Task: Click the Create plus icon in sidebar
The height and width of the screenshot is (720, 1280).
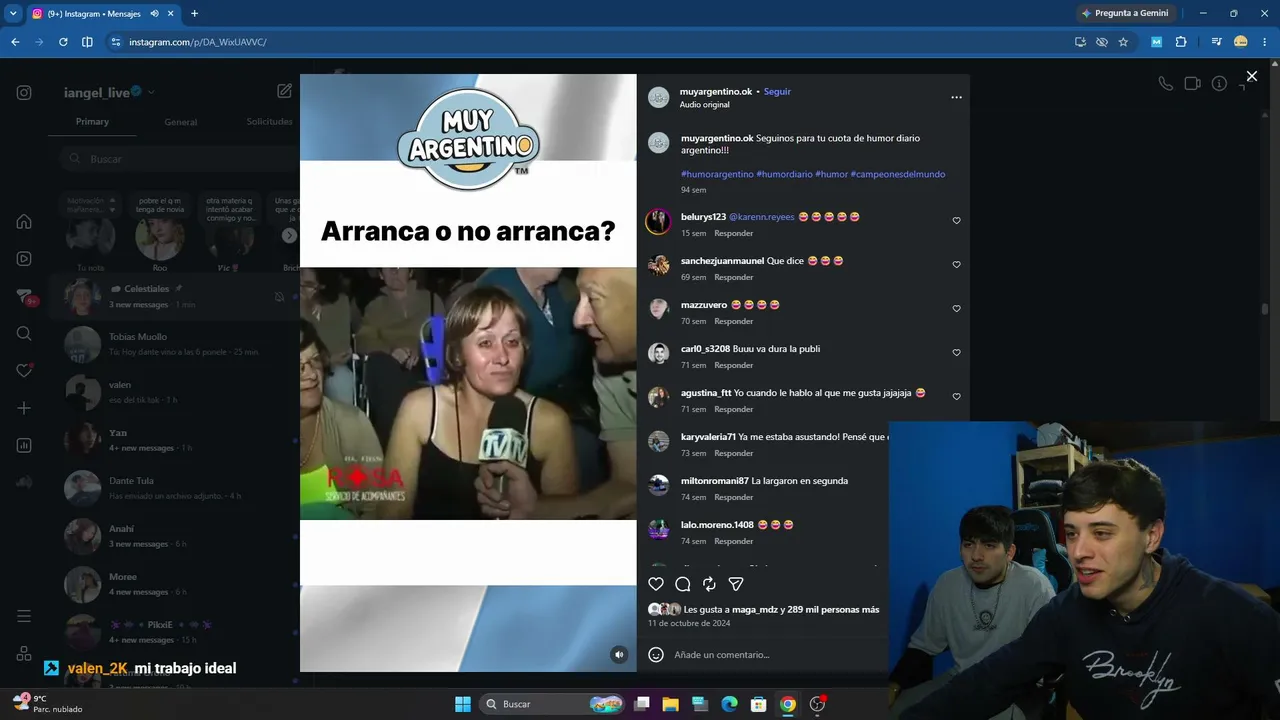Action: 24,408
